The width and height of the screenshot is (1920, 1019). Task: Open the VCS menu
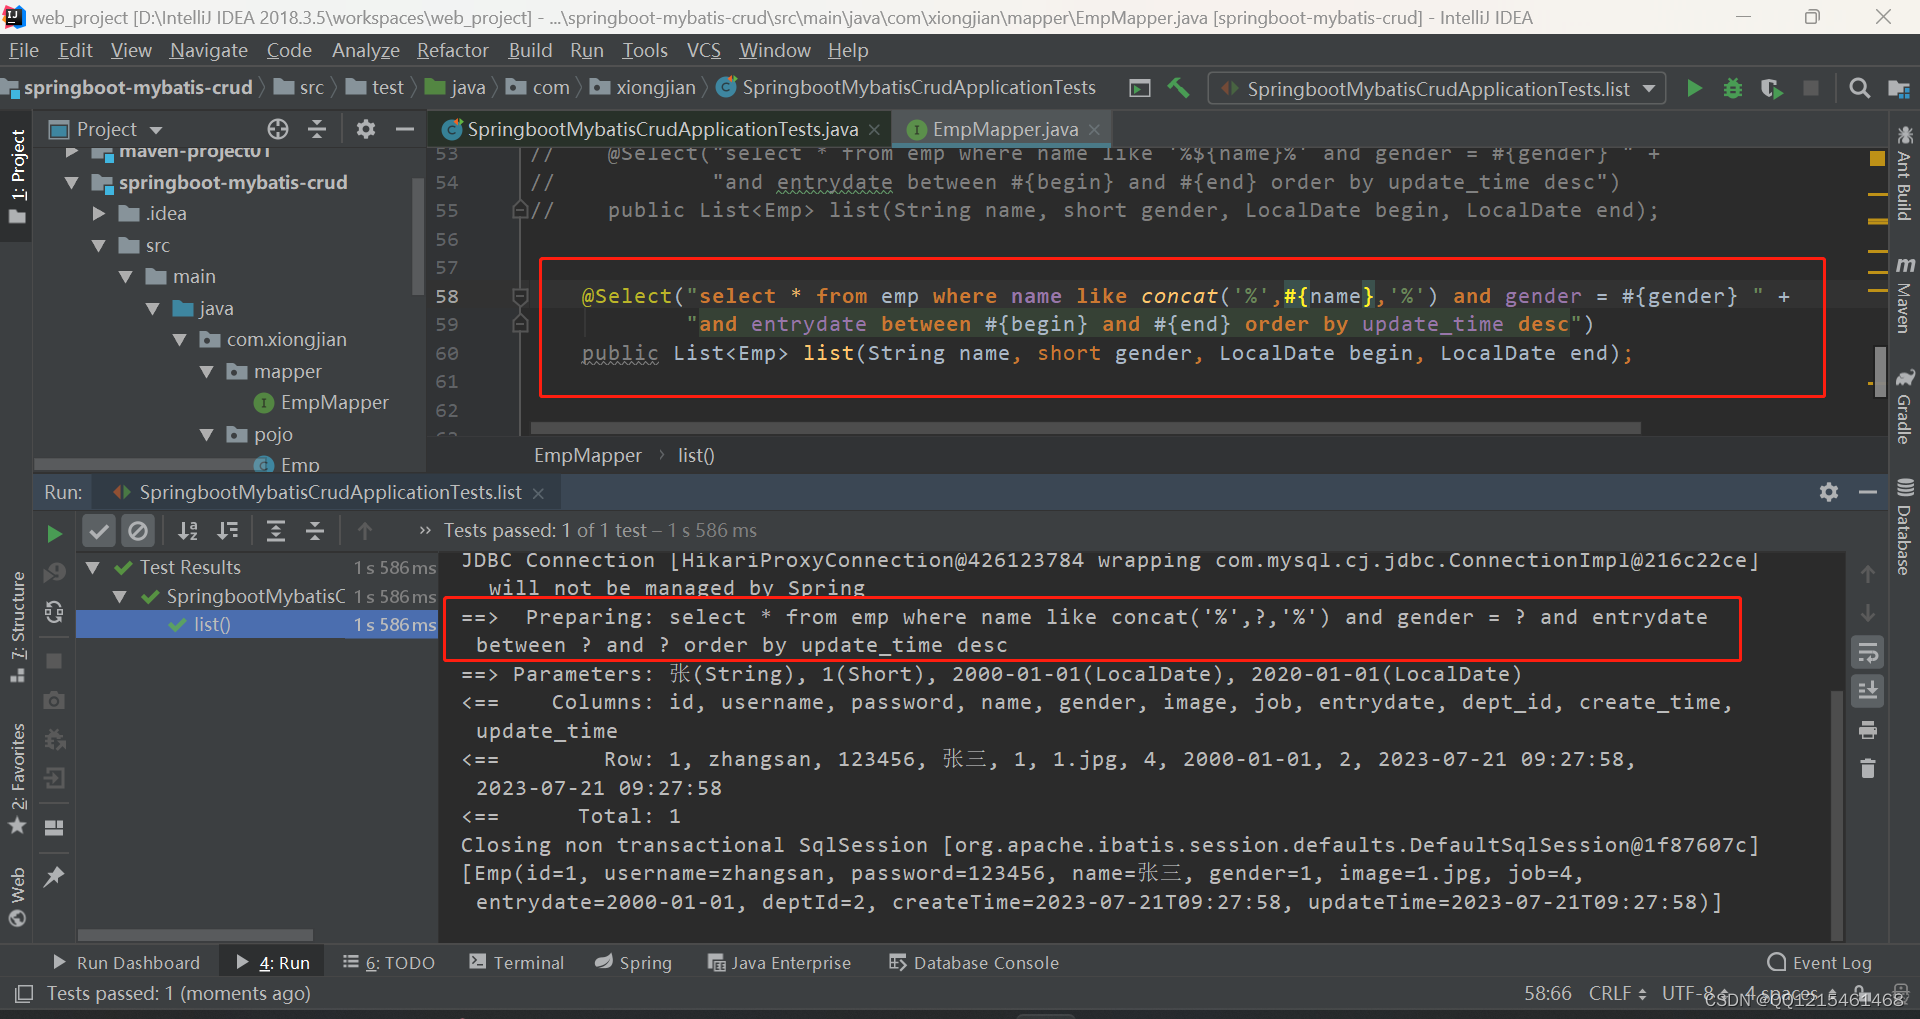click(703, 50)
